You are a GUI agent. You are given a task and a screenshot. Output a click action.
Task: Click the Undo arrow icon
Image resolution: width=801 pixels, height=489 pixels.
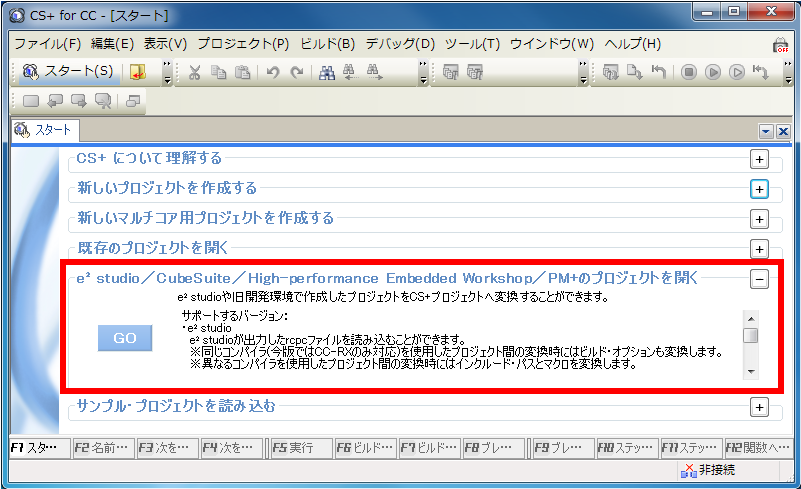tap(273, 73)
